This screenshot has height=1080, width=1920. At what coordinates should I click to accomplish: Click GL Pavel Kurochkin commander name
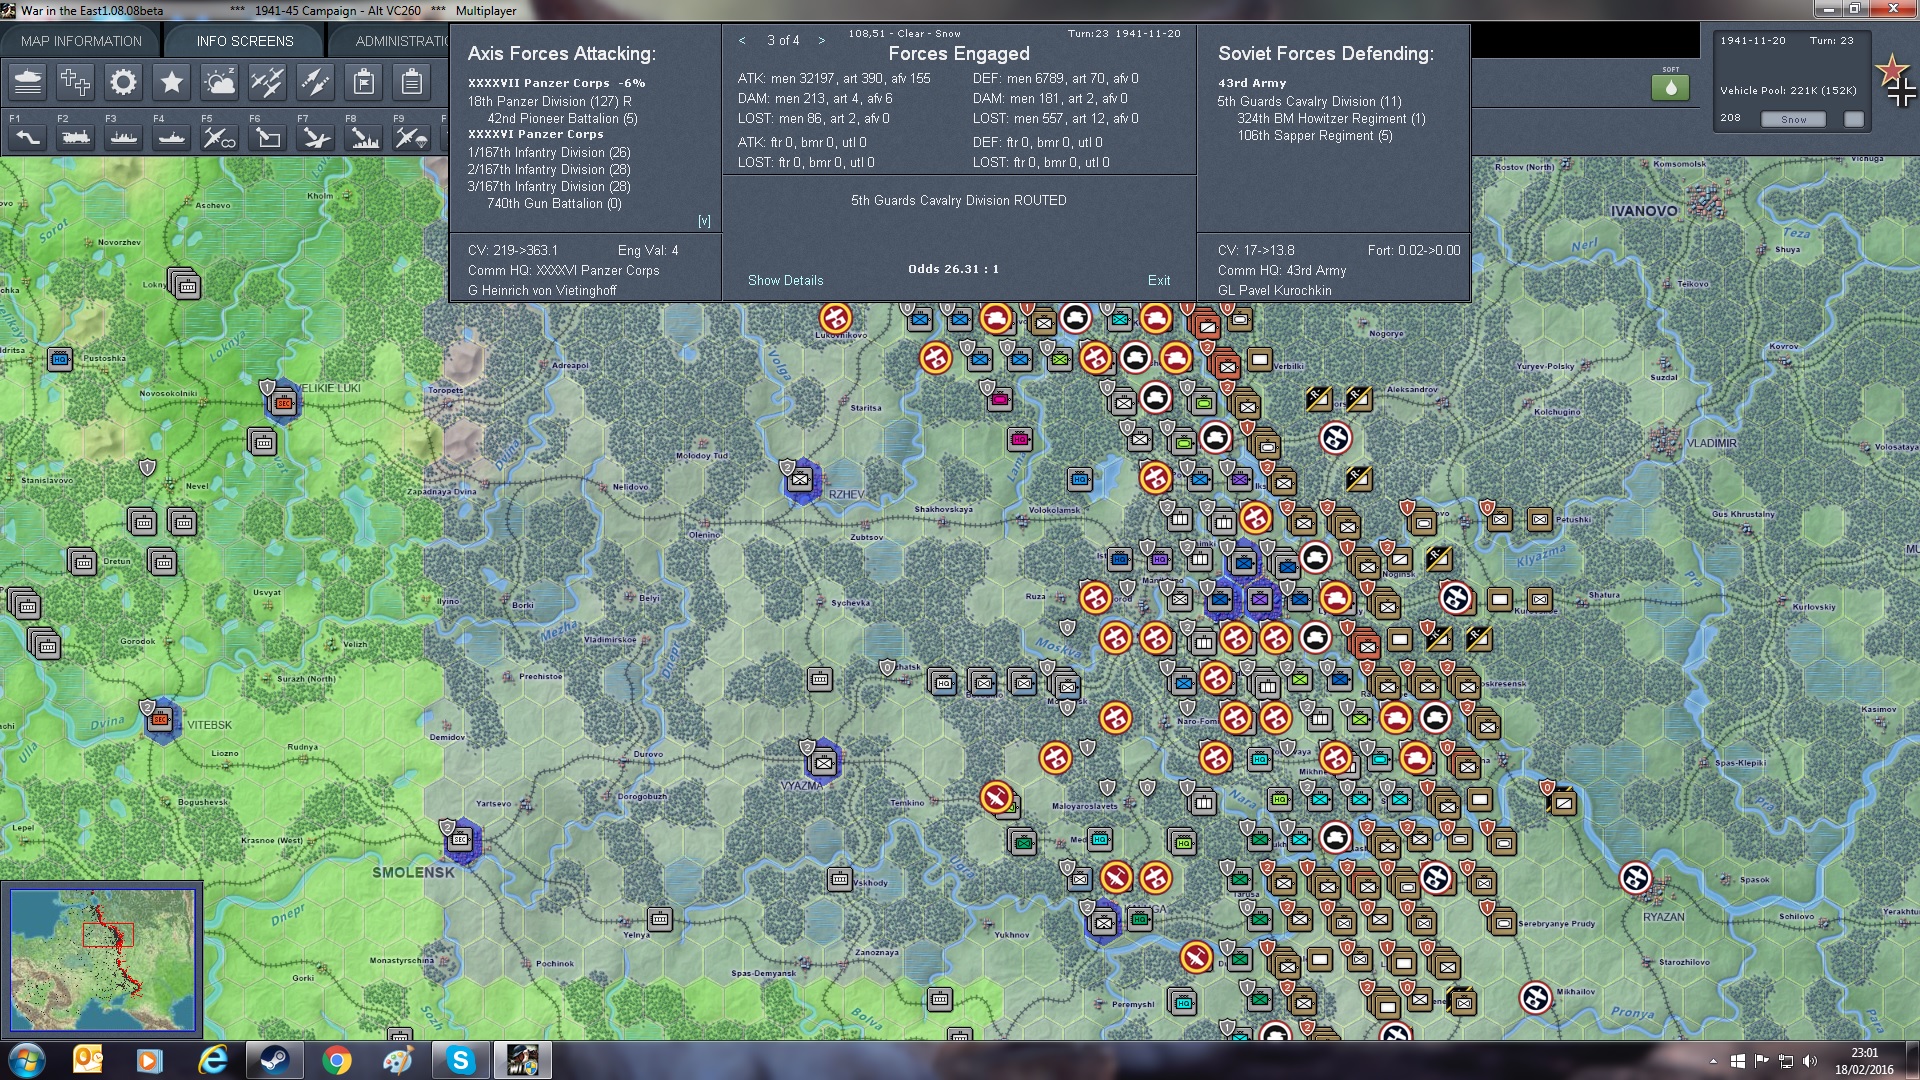tap(1274, 291)
